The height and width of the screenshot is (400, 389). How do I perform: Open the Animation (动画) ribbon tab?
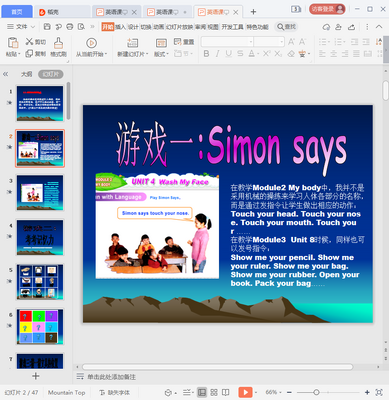click(x=159, y=27)
